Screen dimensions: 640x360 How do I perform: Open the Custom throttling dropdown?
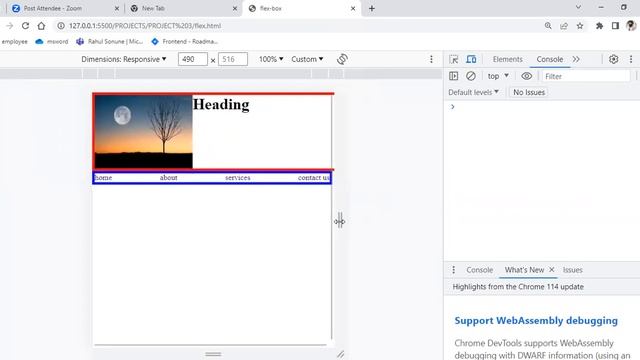(x=307, y=59)
